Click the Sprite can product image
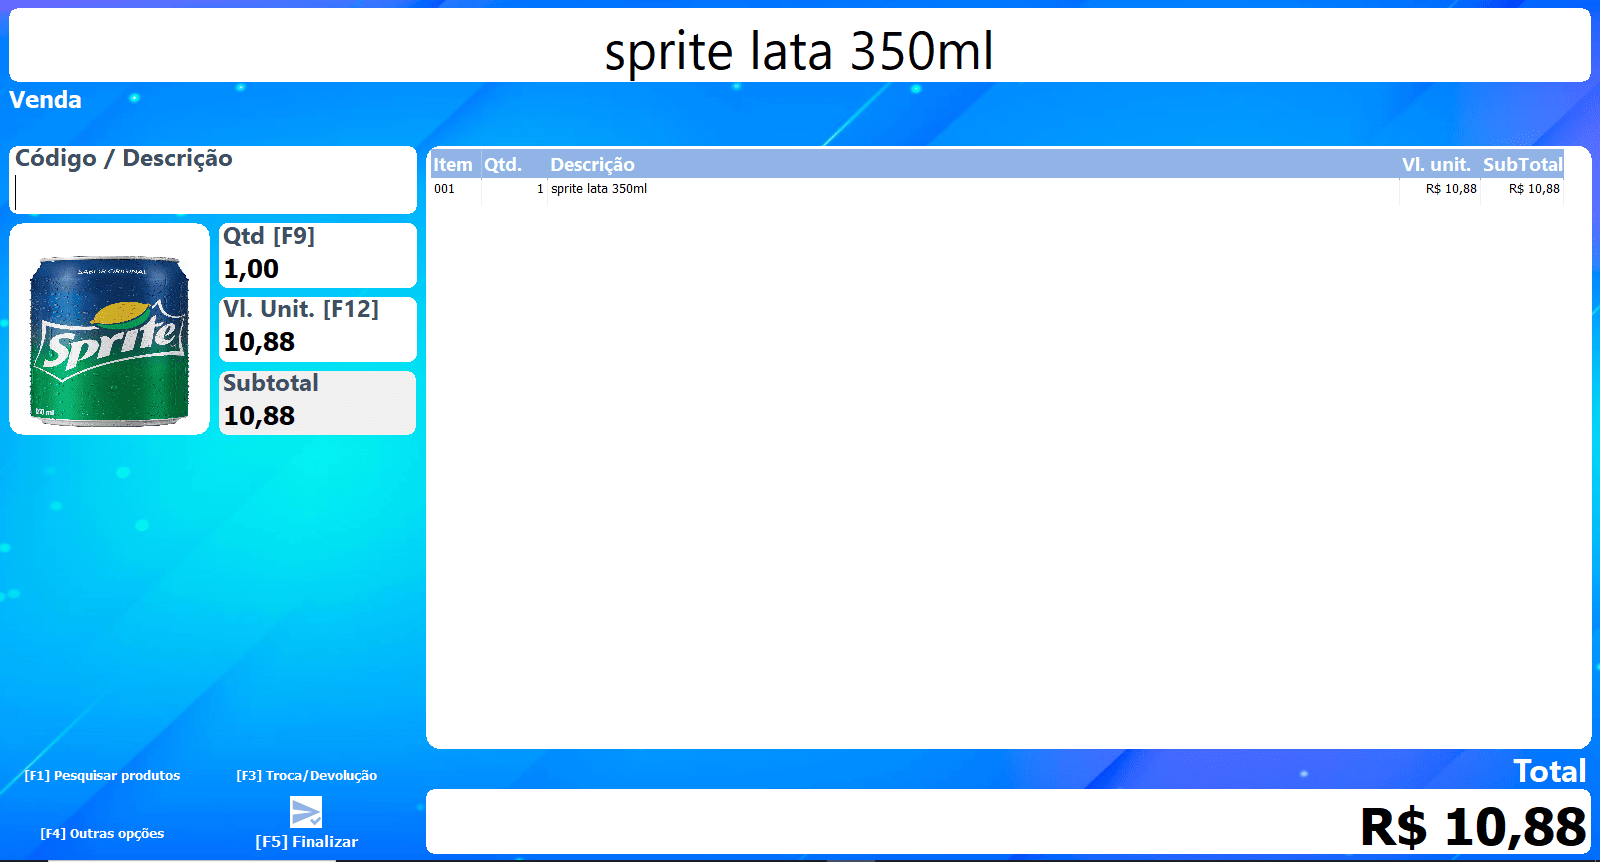The image size is (1600, 862). (109, 331)
